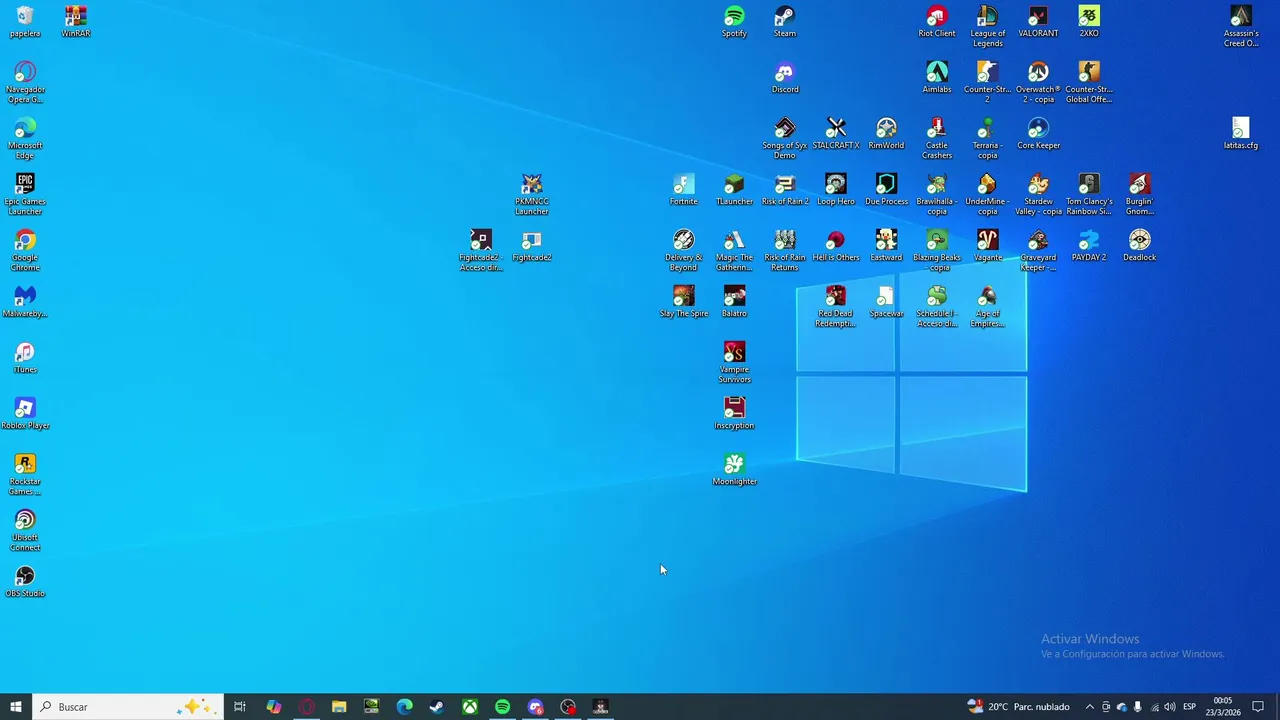Select the Google Chrome desktop icon
This screenshot has height=720, width=1280.
[x=25, y=250]
